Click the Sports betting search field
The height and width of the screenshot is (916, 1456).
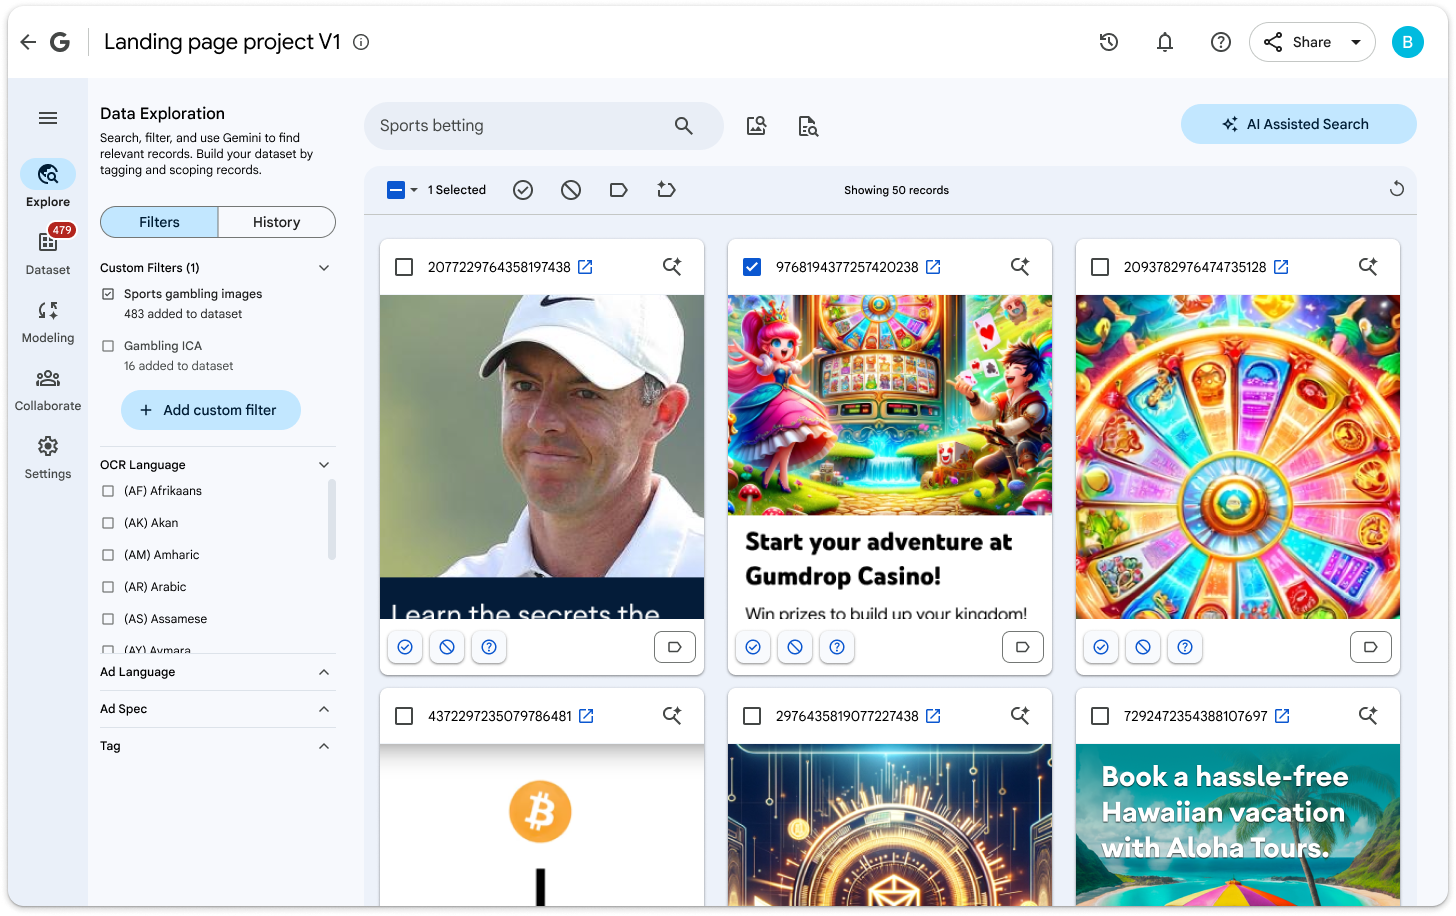(520, 126)
